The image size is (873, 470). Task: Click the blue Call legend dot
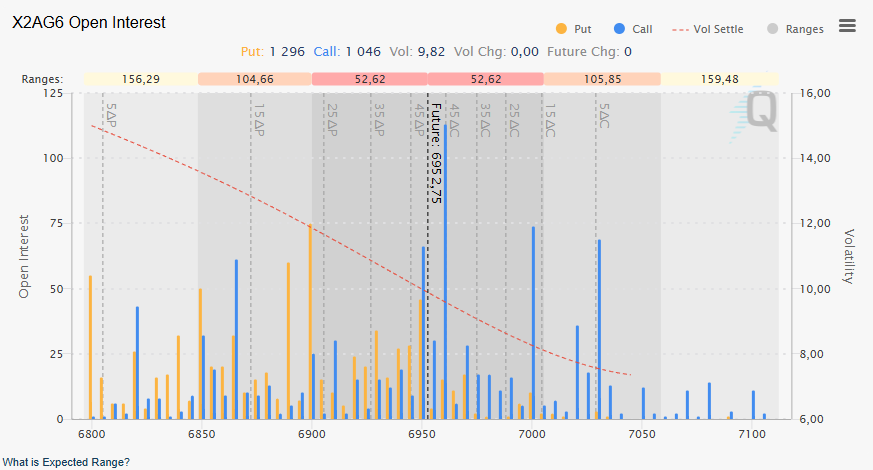tap(620, 30)
